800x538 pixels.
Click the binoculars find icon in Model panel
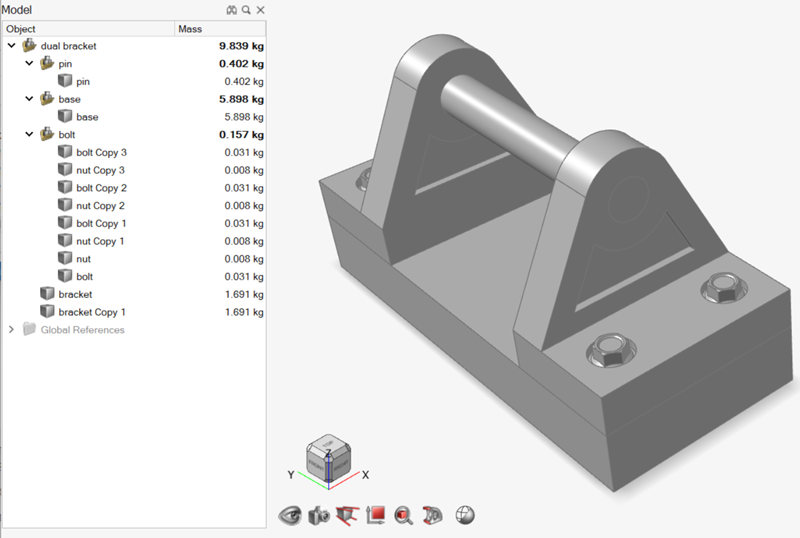[x=231, y=9]
